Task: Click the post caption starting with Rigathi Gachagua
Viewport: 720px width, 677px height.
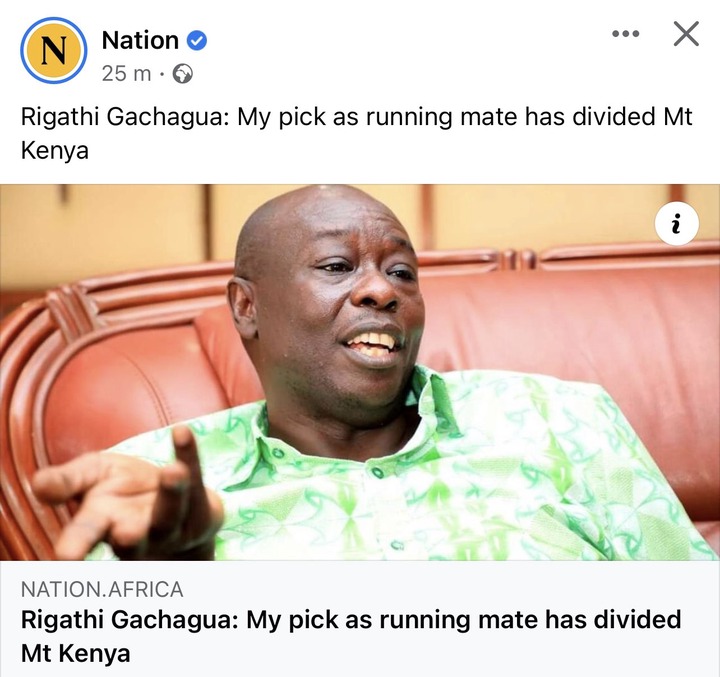Action: (x=356, y=133)
